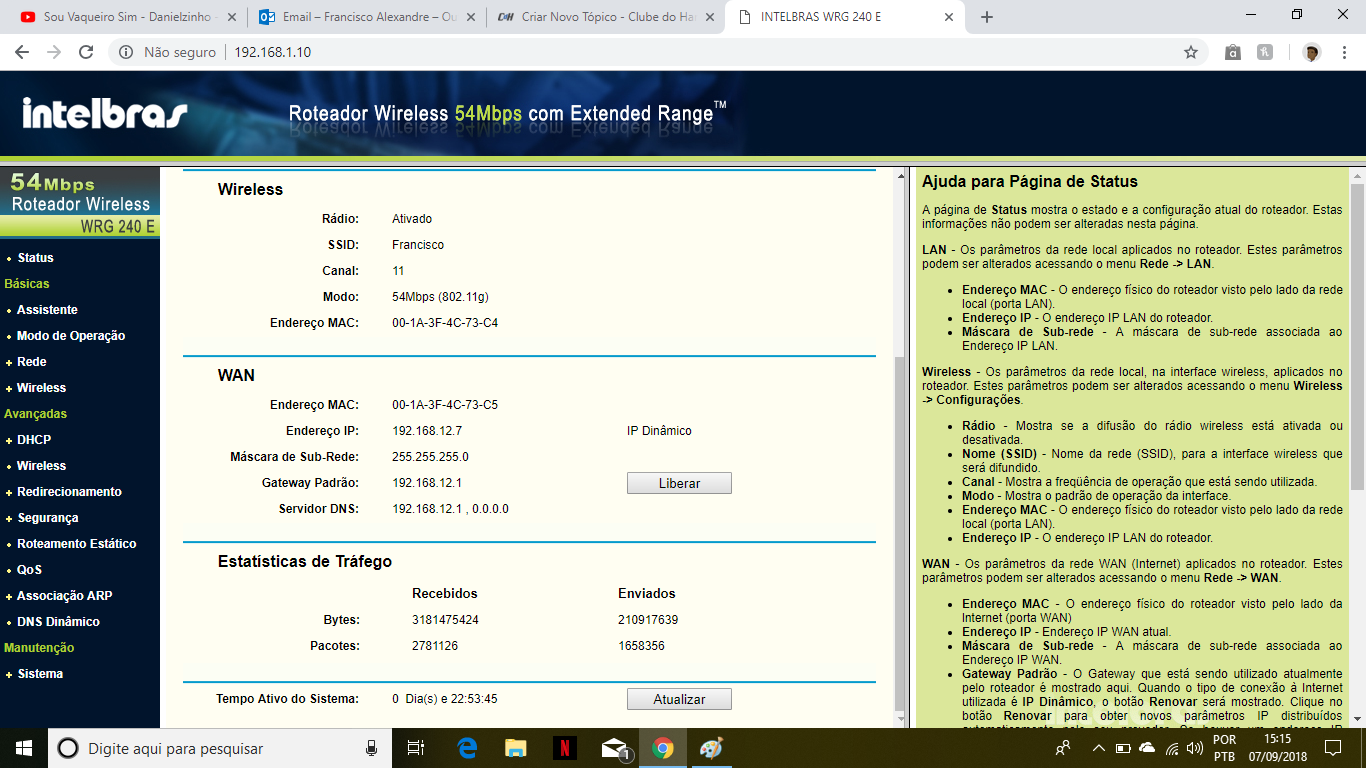Screen dimensions: 1366x768
Task: Close the INTELBRAS WRG 240 E tab
Action: (x=950, y=17)
